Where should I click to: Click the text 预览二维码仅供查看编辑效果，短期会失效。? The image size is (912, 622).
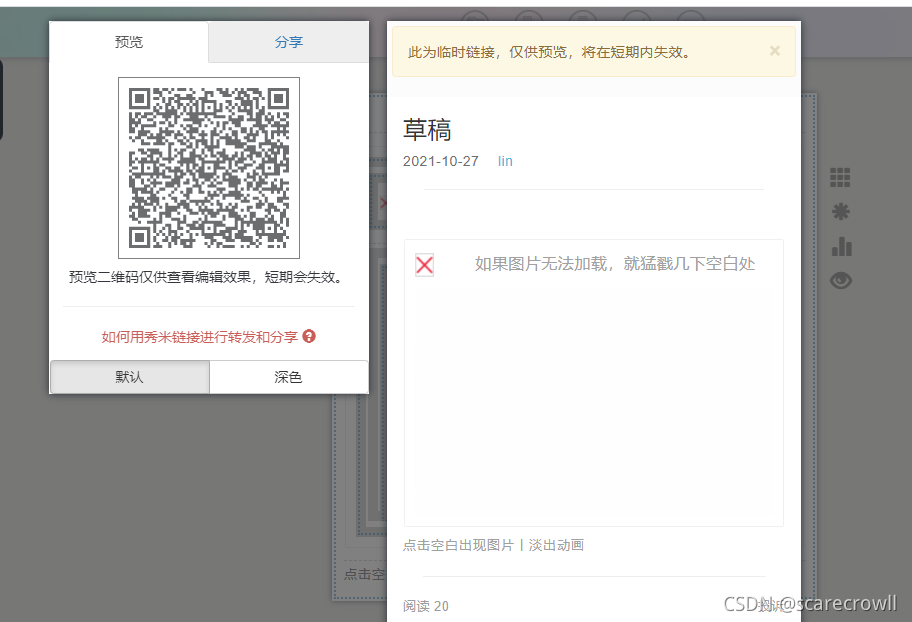pyautogui.click(x=206, y=278)
